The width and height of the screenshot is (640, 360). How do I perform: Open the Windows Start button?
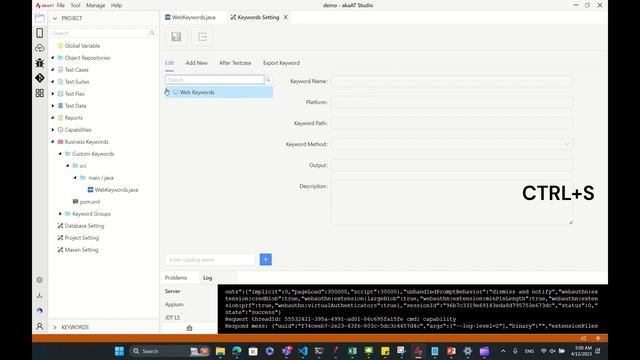tap(119, 351)
